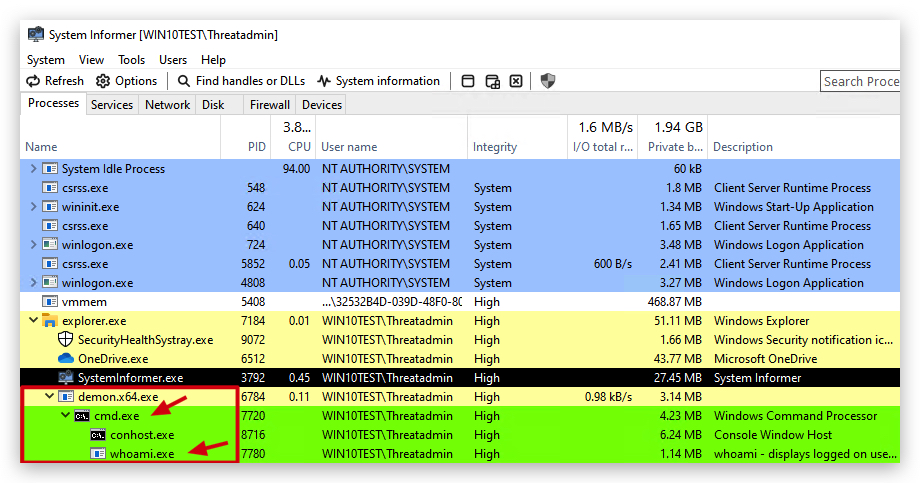Select the OneDrive.exe cloud icon
The width and height of the screenshot is (920, 483).
(x=66, y=359)
